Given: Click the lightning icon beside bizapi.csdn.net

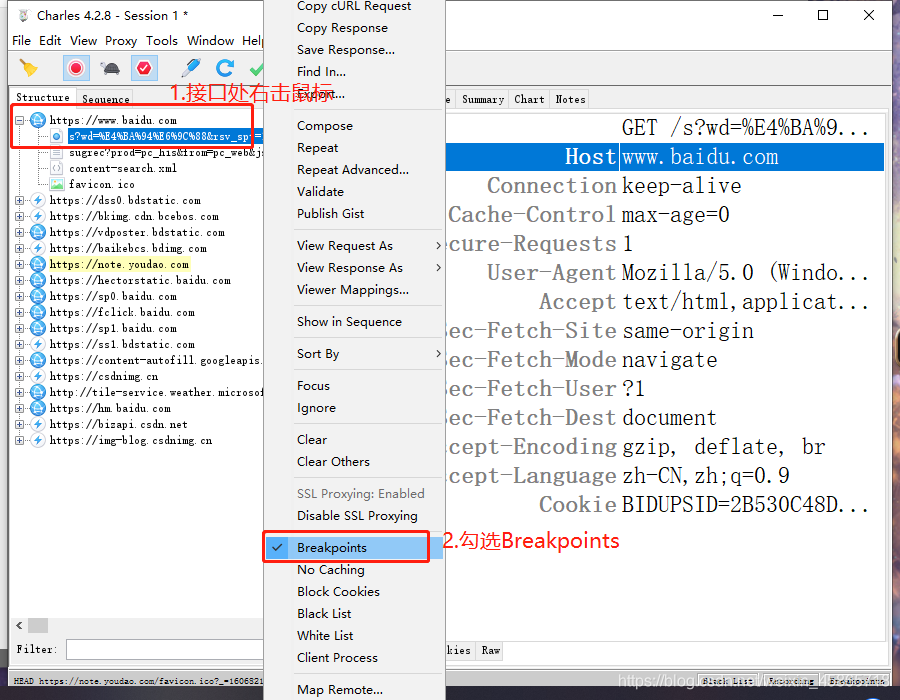Looking at the screenshot, I should 38,425.
